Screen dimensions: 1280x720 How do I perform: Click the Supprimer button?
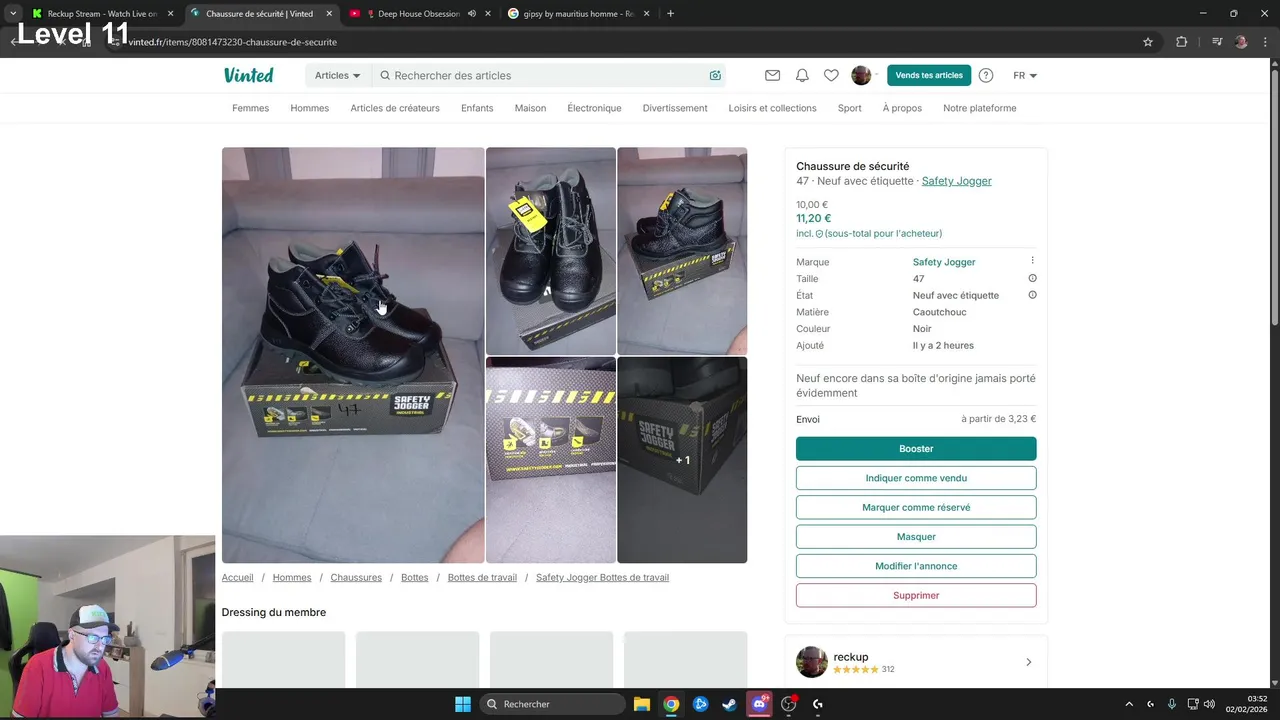916,595
